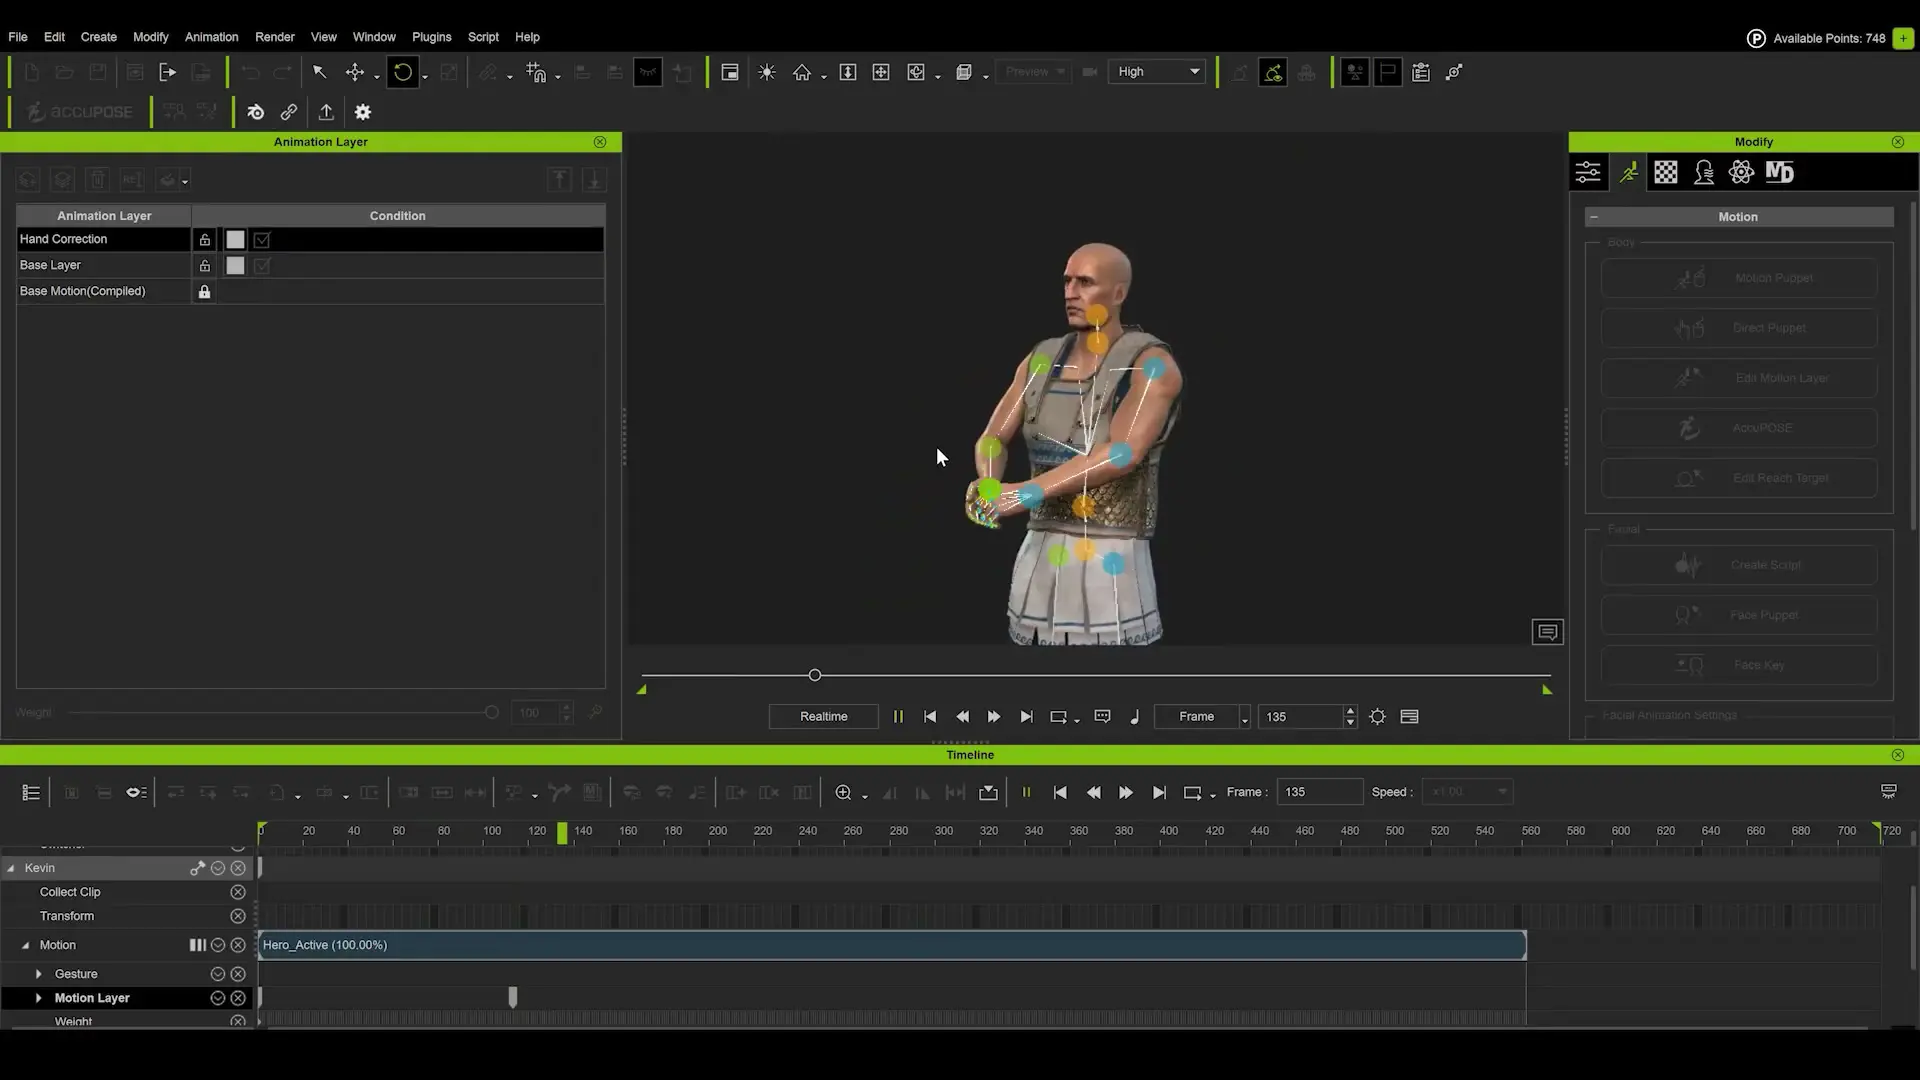Image resolution: width=1920 pixels, height=1080 pixels.
Task: Open the Physics atom icon in Modify panel
Action: pos(1741,172)
